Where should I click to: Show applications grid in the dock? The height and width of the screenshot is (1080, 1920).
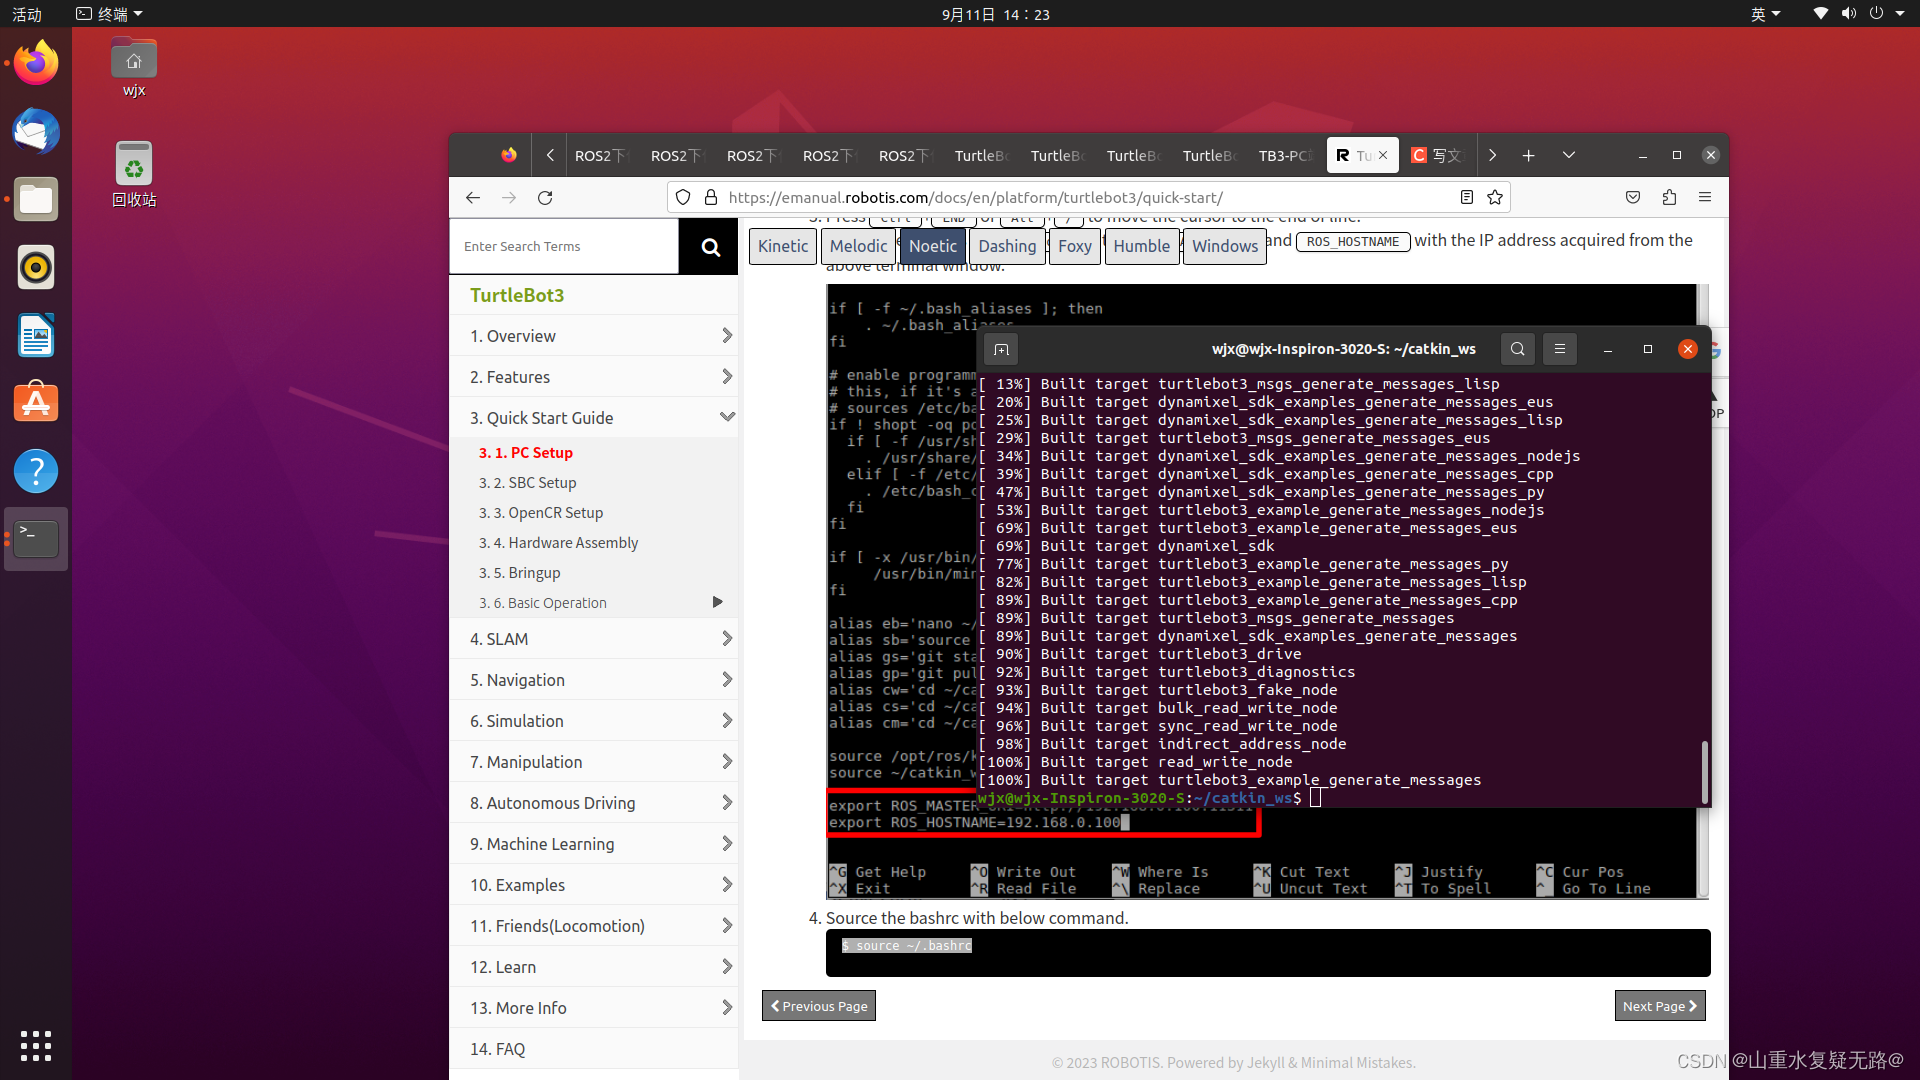pyautogui.click(x=36, y=1045)
